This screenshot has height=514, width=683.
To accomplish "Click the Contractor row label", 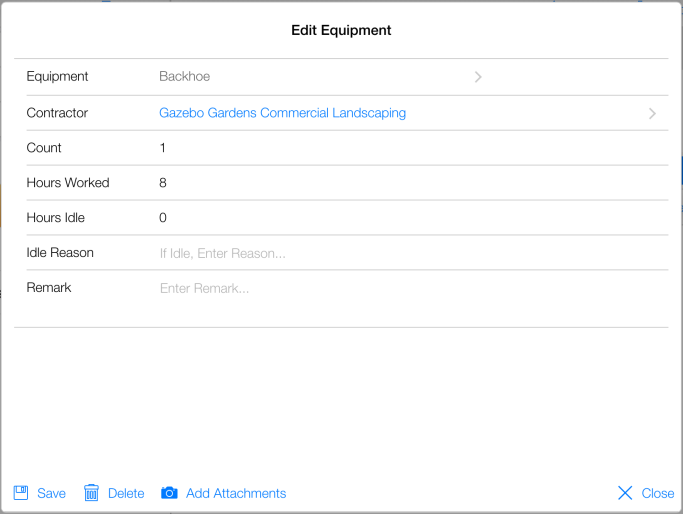I will coord(57,113).
